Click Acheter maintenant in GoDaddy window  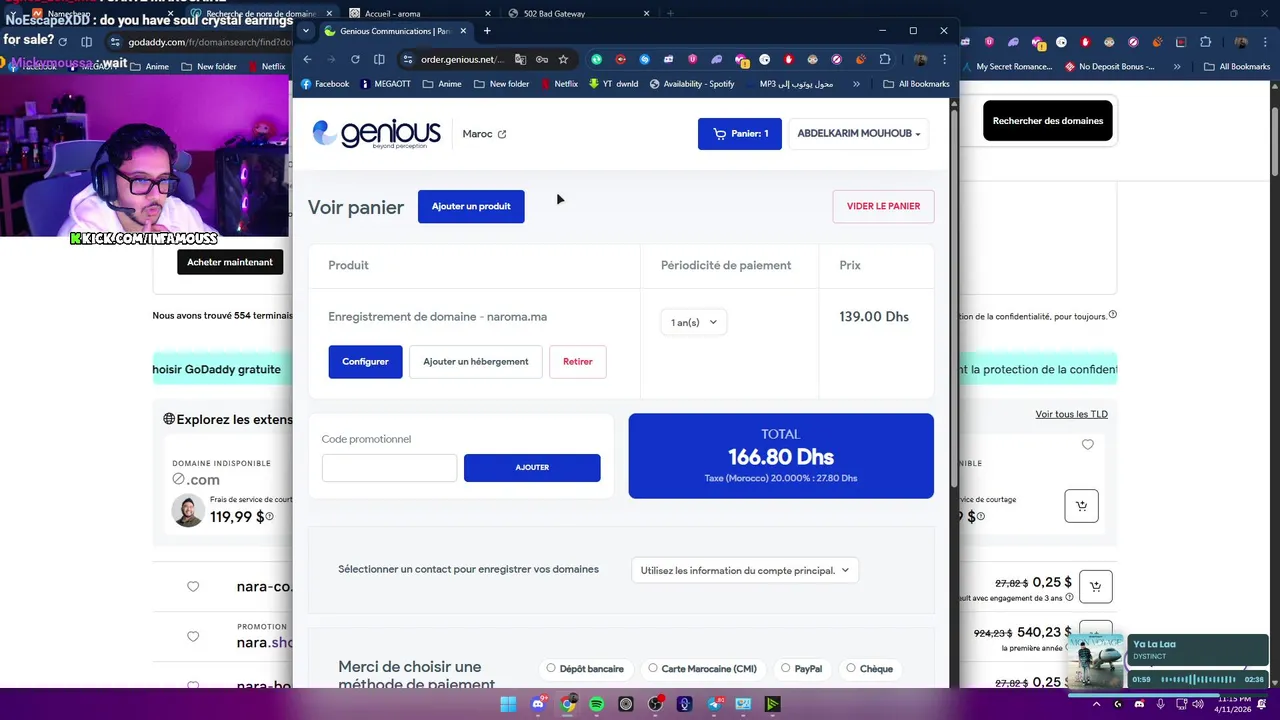click(x=230, y=262)
